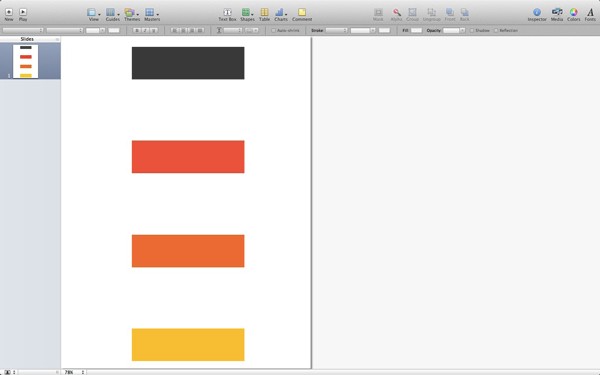
Task: Open the Masters slide menu
Action: (x=152, y=15)
